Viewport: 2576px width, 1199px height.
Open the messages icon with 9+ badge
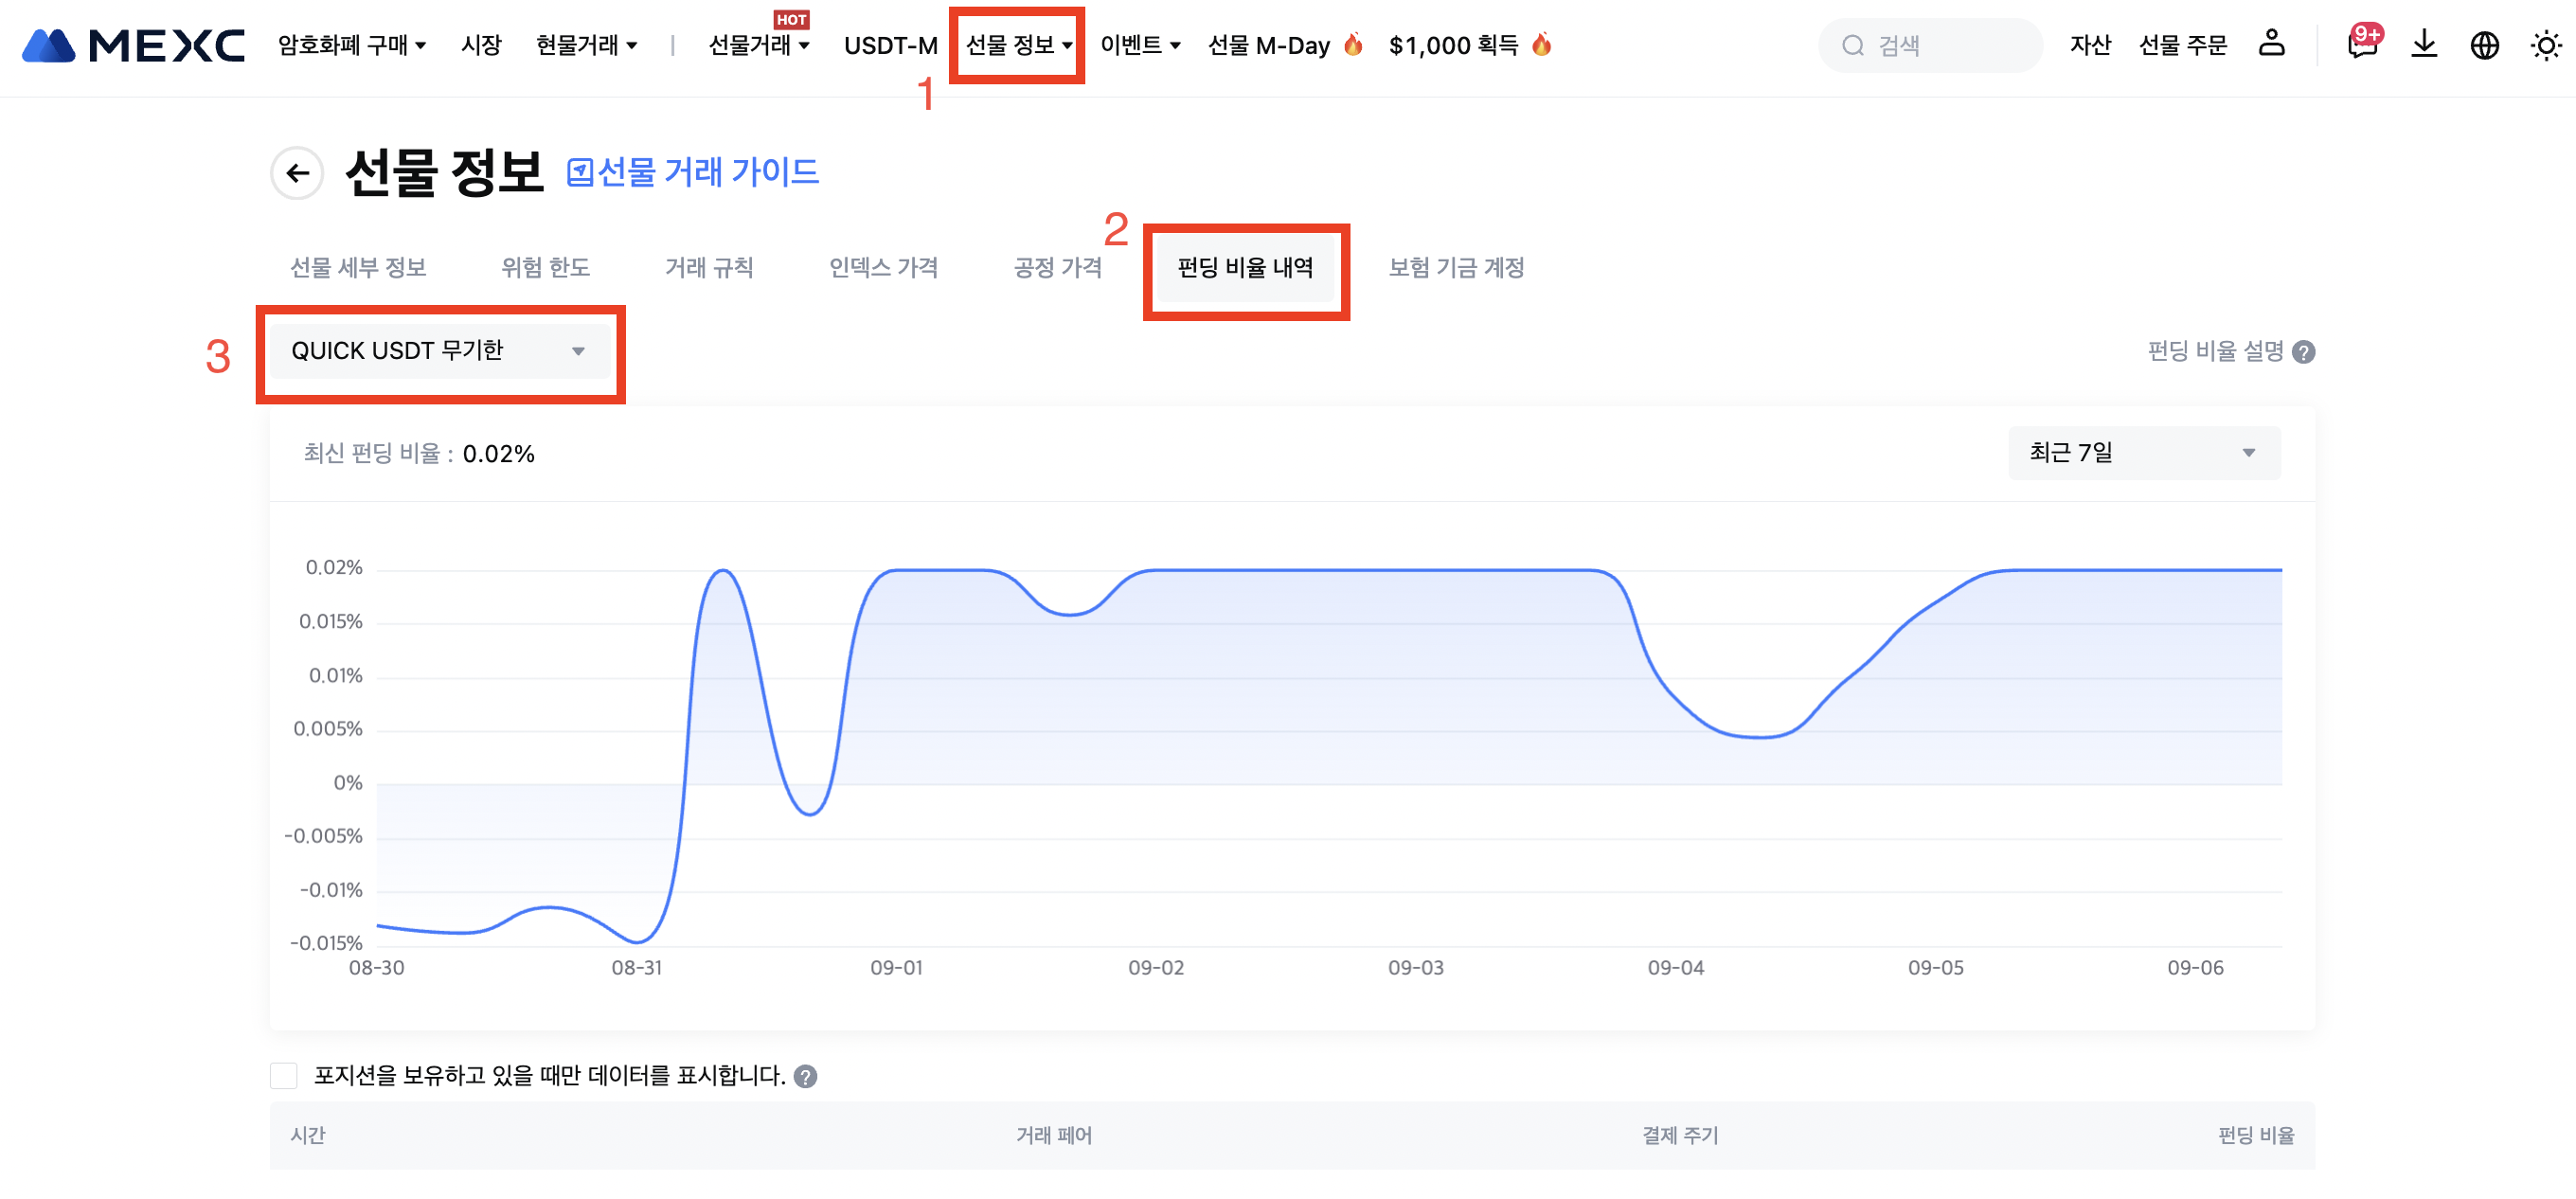[2361, 45]
